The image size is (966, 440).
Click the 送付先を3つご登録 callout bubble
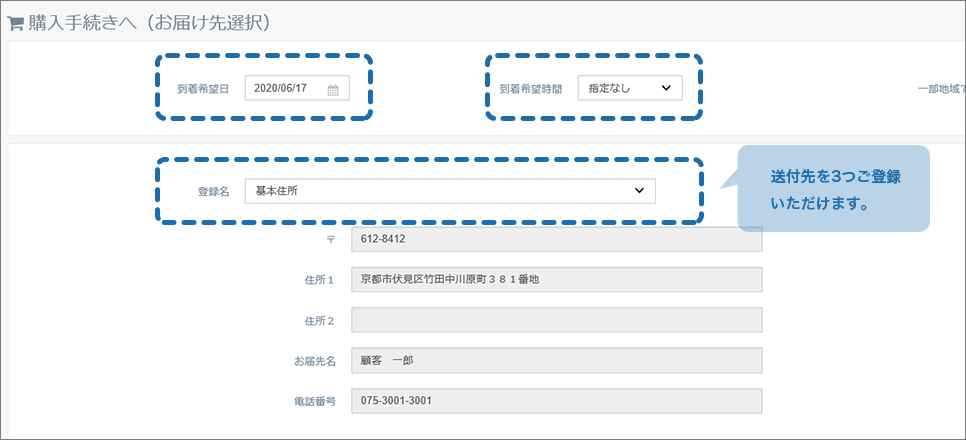(833, 189)
